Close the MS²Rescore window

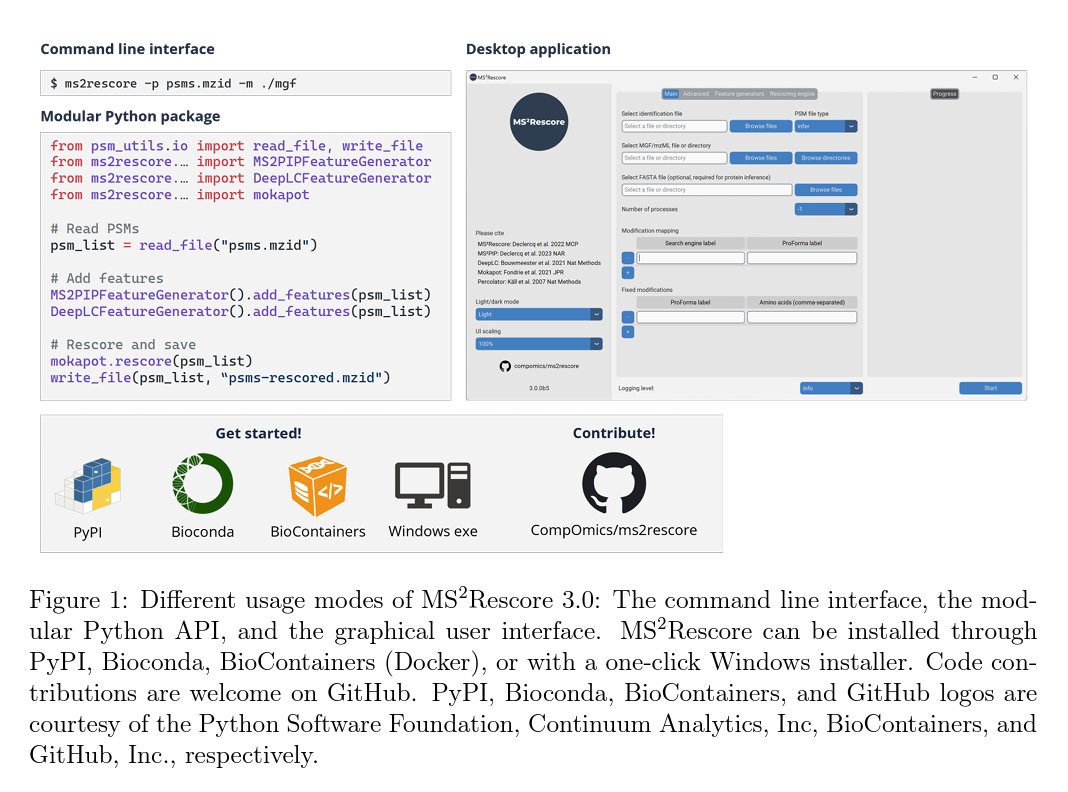click(x=1016, y=78)
